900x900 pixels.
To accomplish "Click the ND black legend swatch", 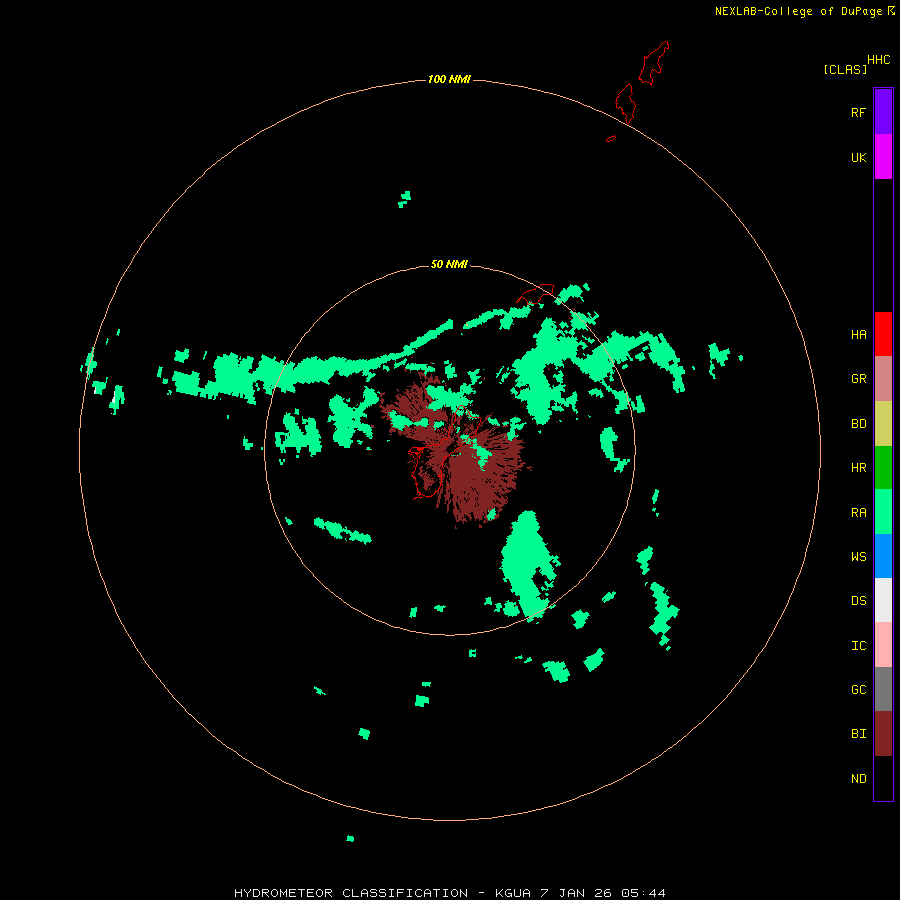I will [883, 778].
